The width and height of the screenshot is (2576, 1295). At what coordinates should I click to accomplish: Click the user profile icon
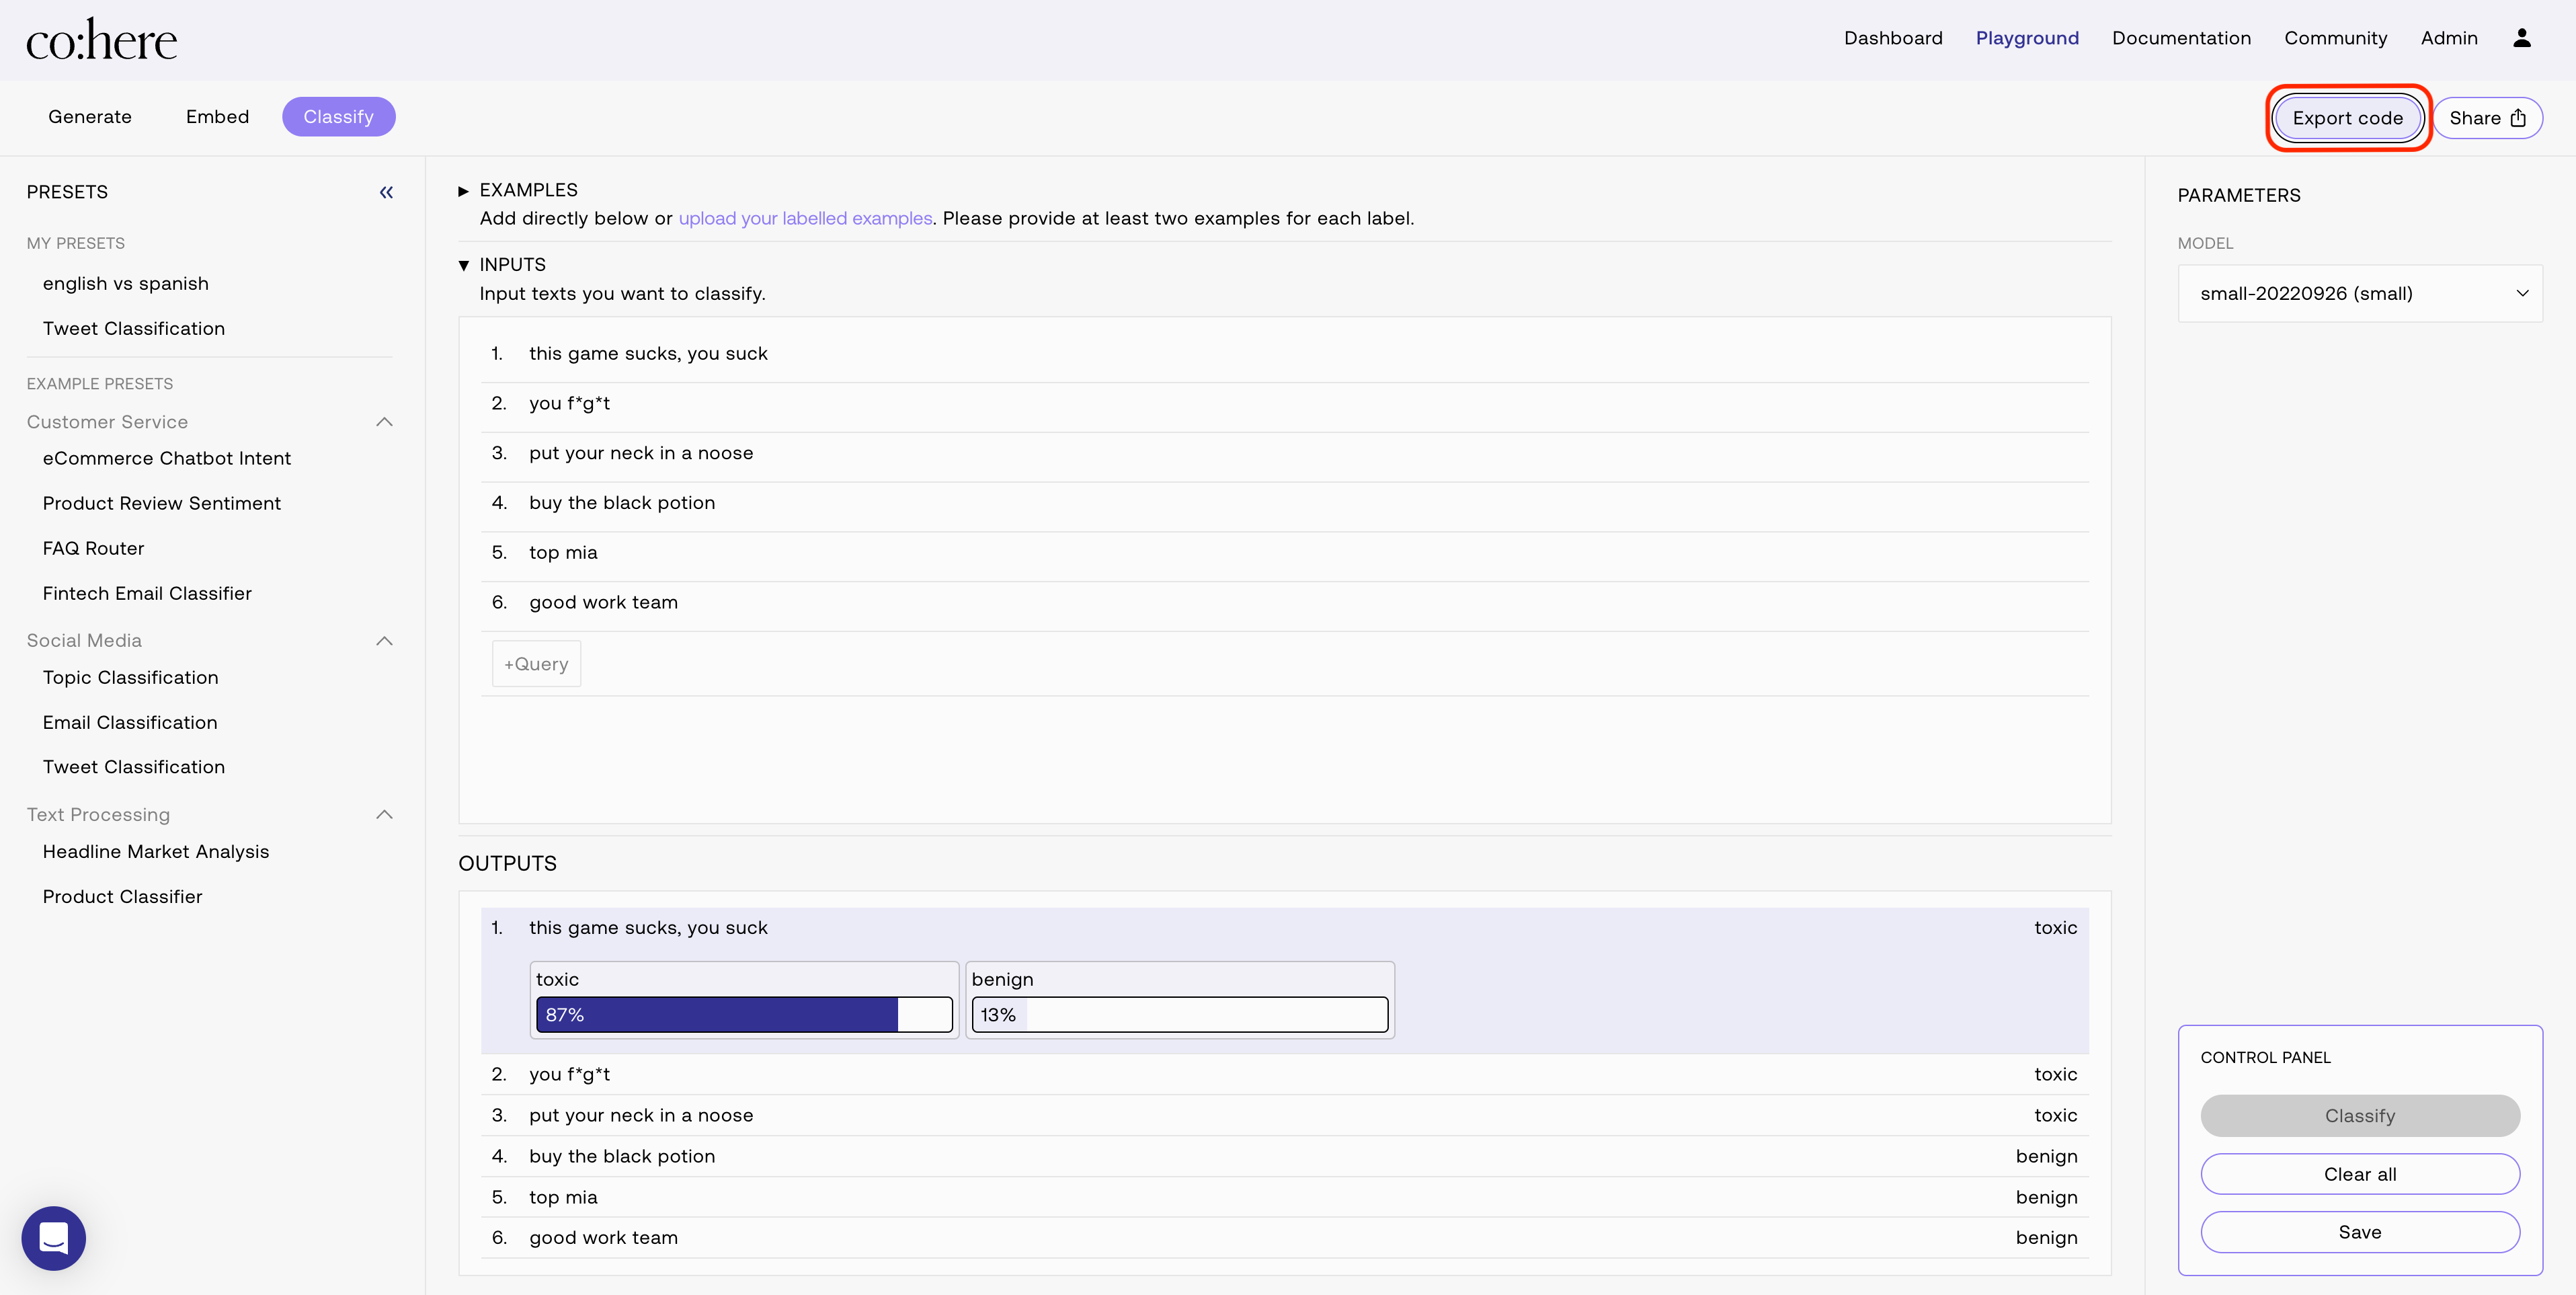(2521, 38)
